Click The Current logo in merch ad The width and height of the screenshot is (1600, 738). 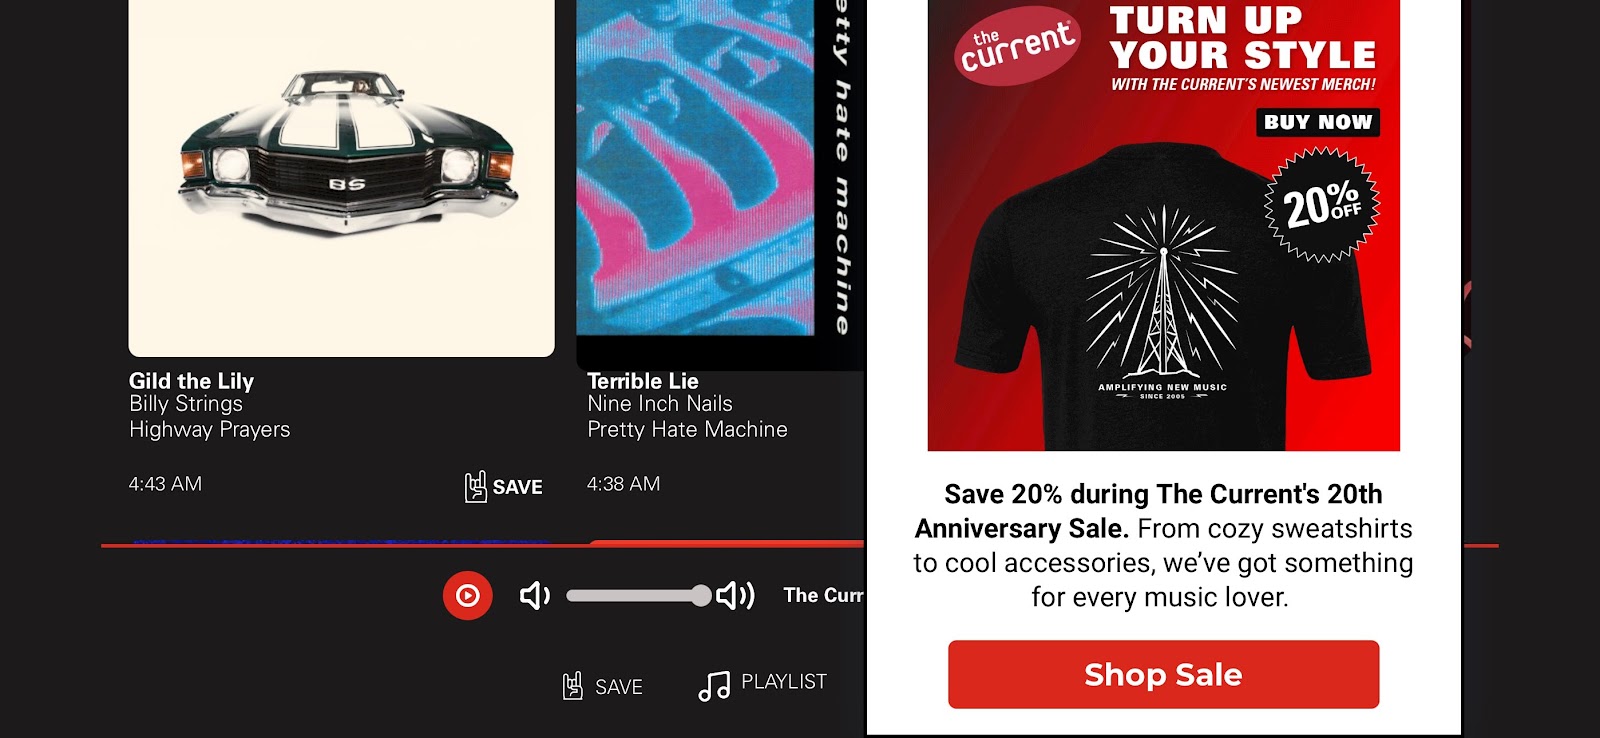[1018, 45]
